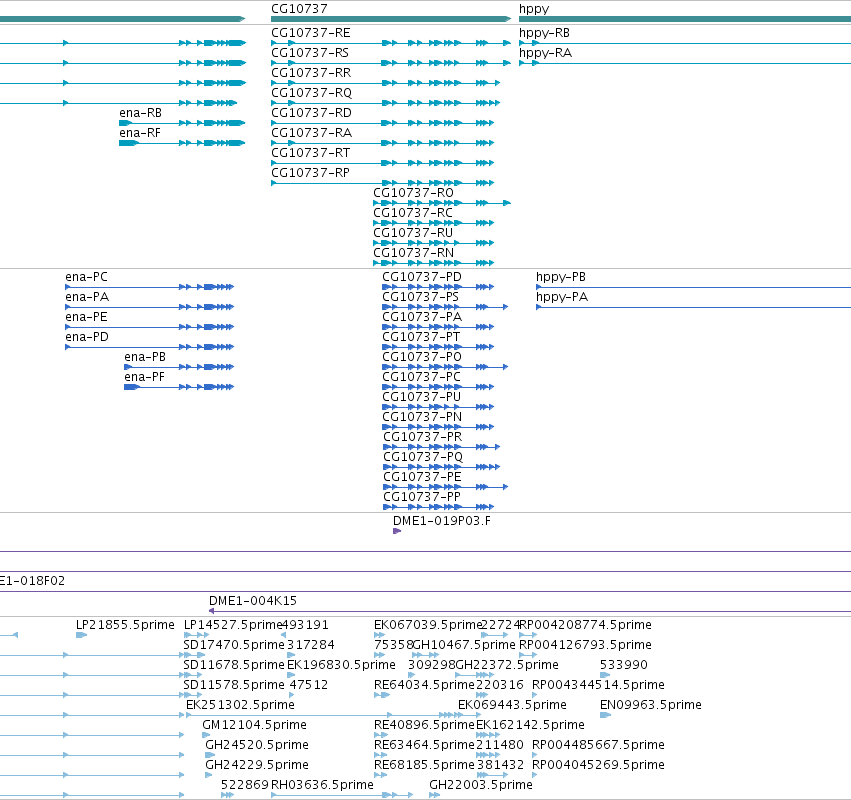Pick transcript label CG10737-RU
Viewport: 851px width, 800px height.
(x=412, y=233)
